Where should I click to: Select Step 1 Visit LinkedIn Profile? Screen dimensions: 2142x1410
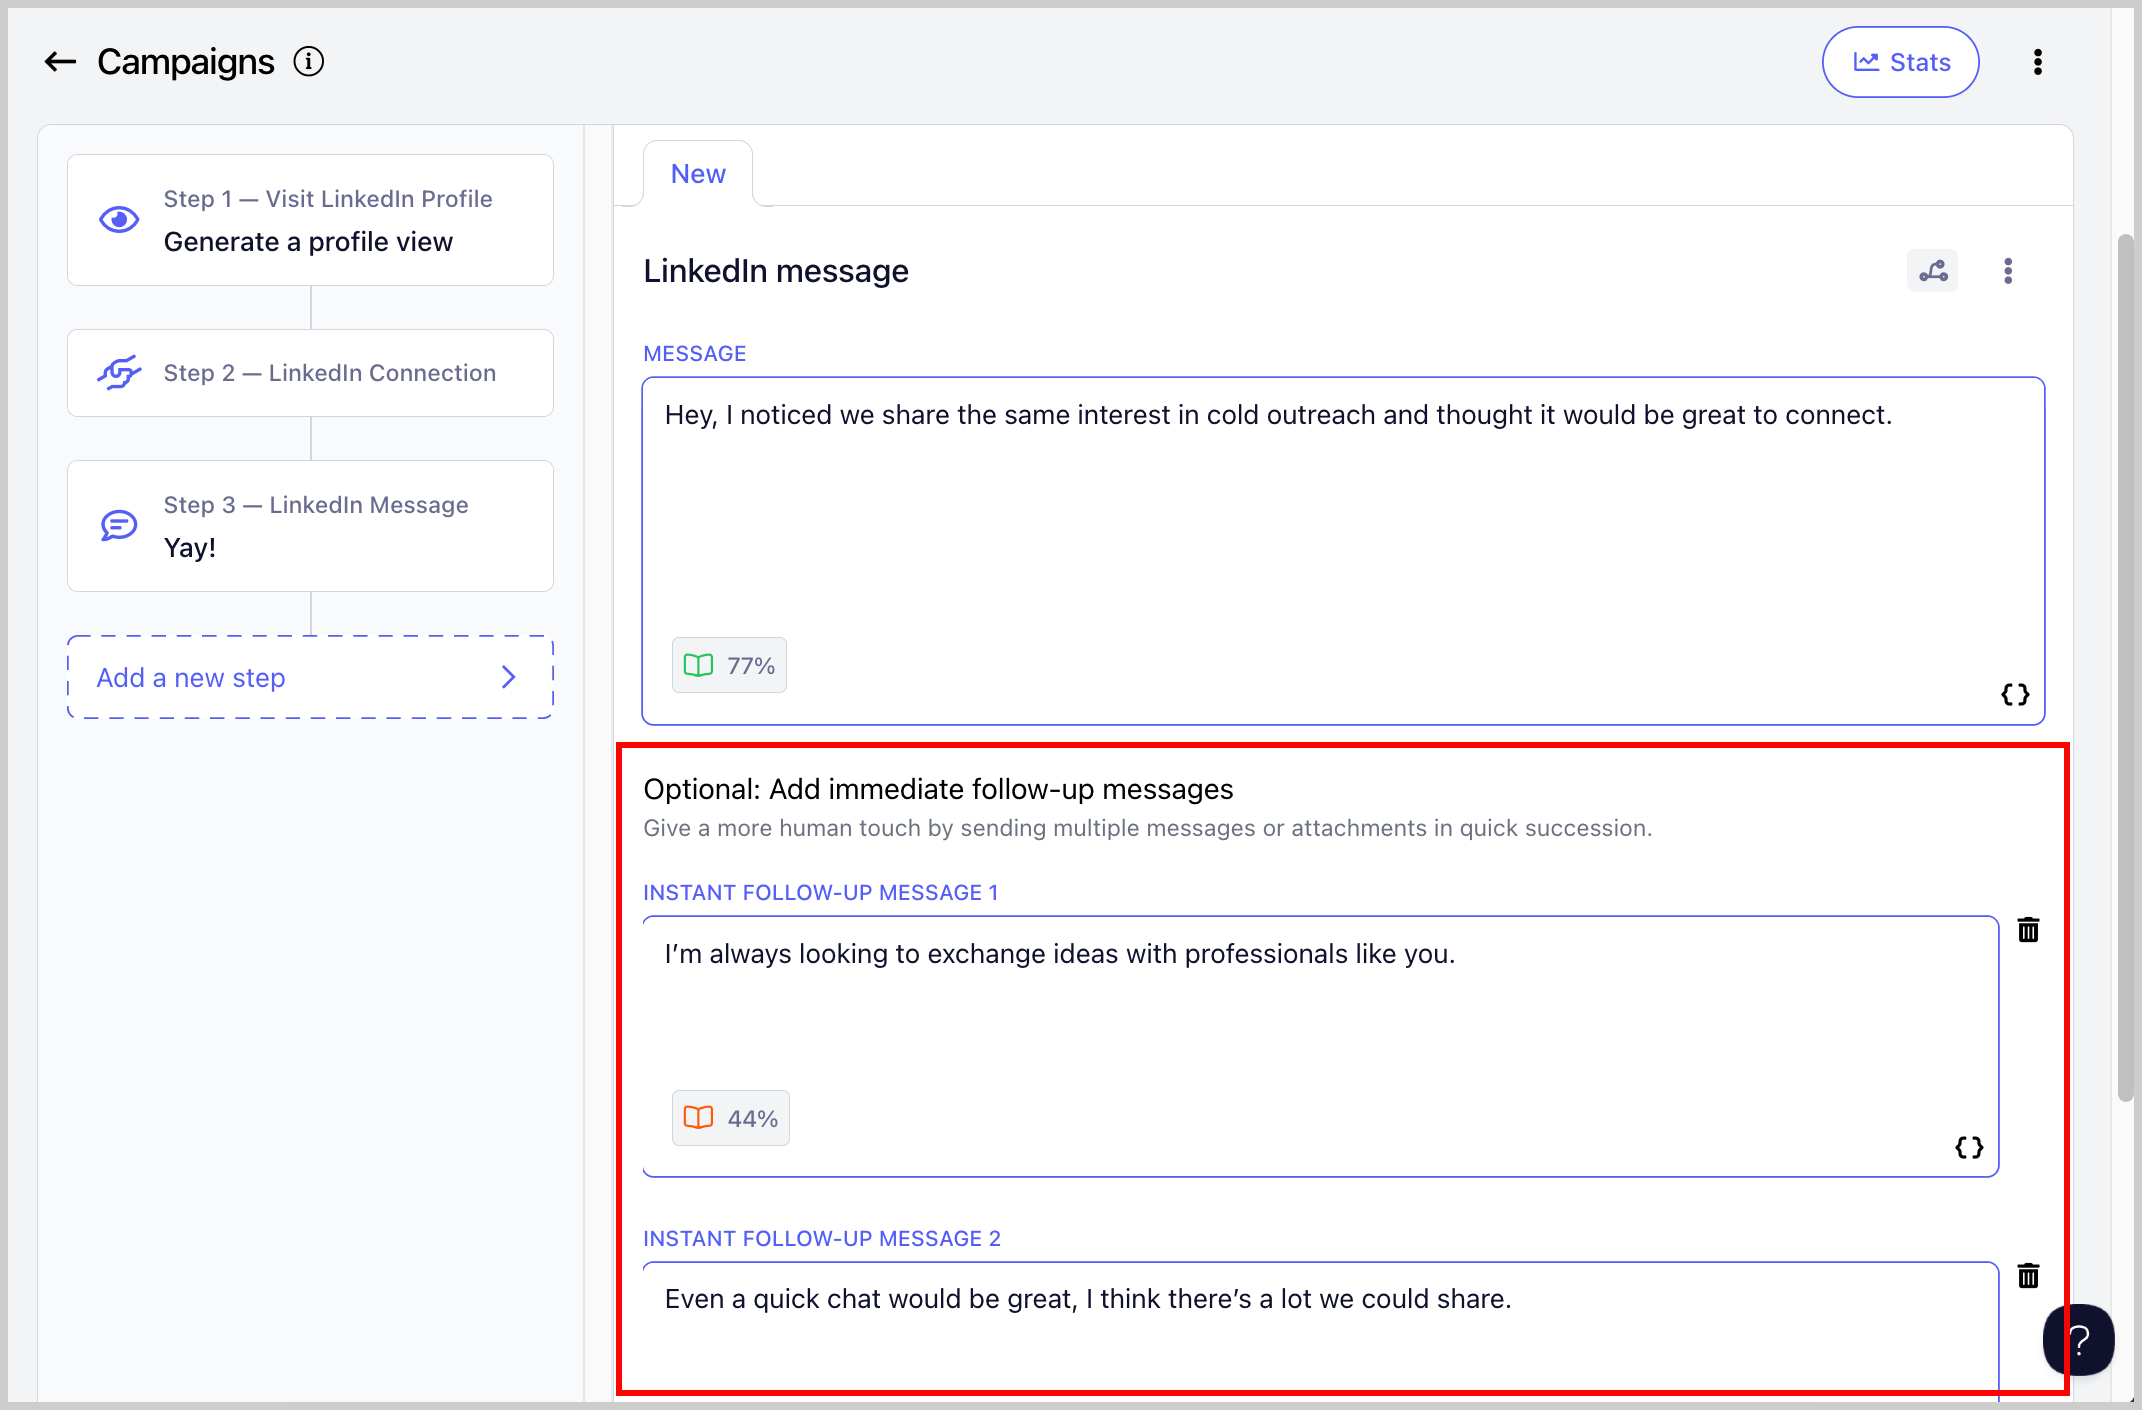[x=310, y=220]
